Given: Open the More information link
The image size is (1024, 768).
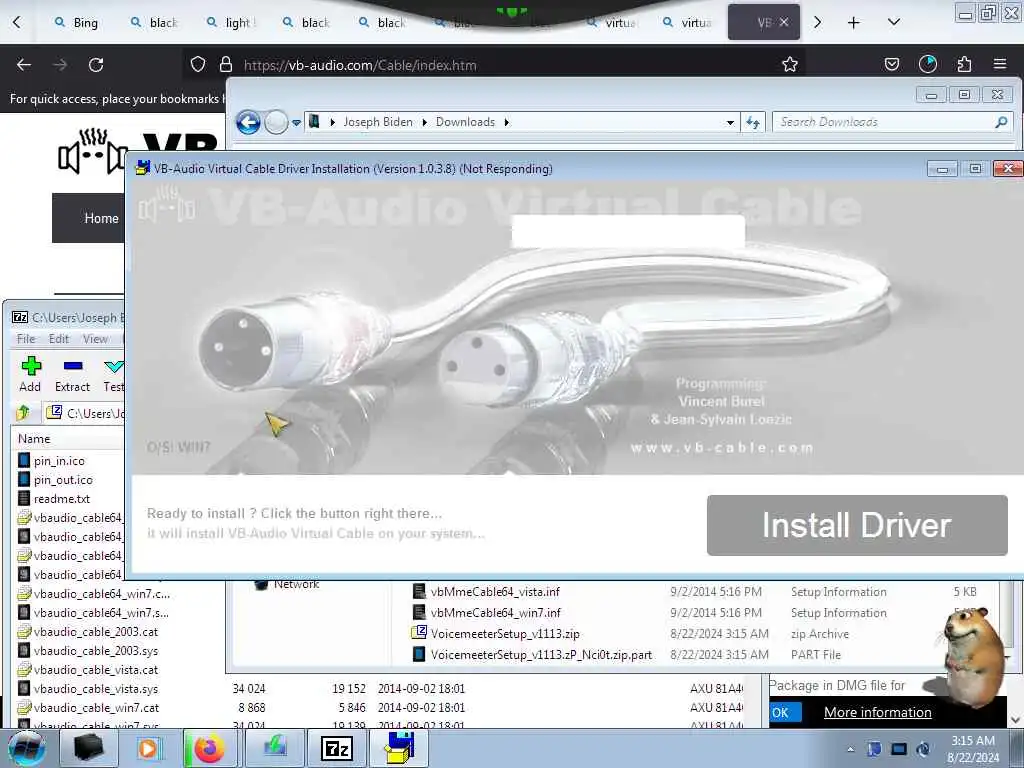Looking at the screenshot, I should [877, 712].
